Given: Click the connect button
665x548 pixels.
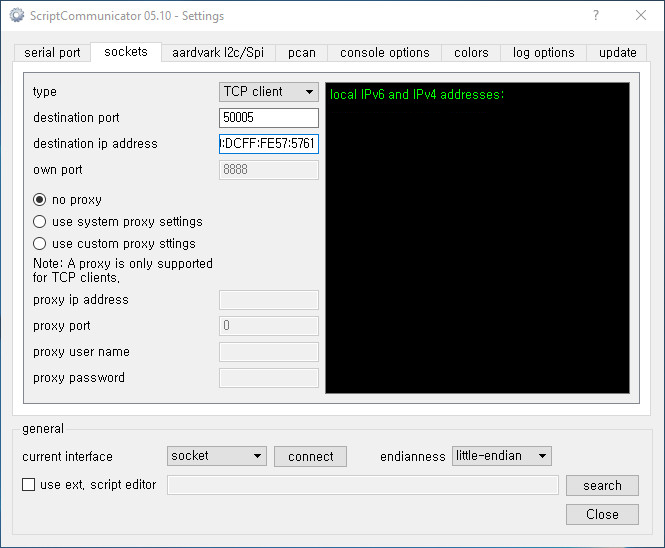Looking at the screenshot, I should [x=310, y=456].
